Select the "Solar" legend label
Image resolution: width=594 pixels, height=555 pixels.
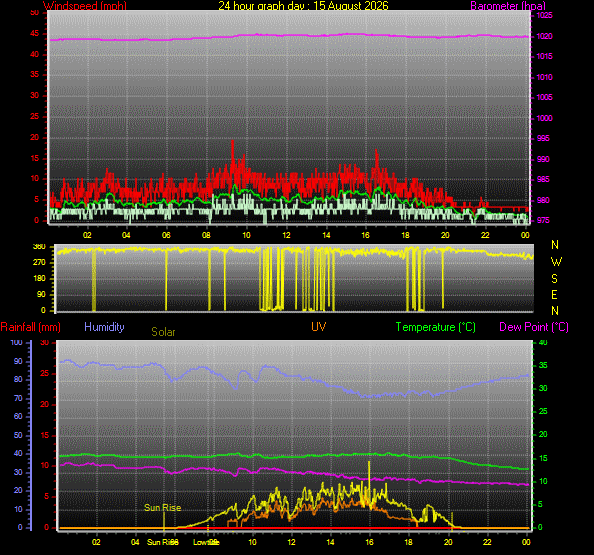click(x=163, y=332)
